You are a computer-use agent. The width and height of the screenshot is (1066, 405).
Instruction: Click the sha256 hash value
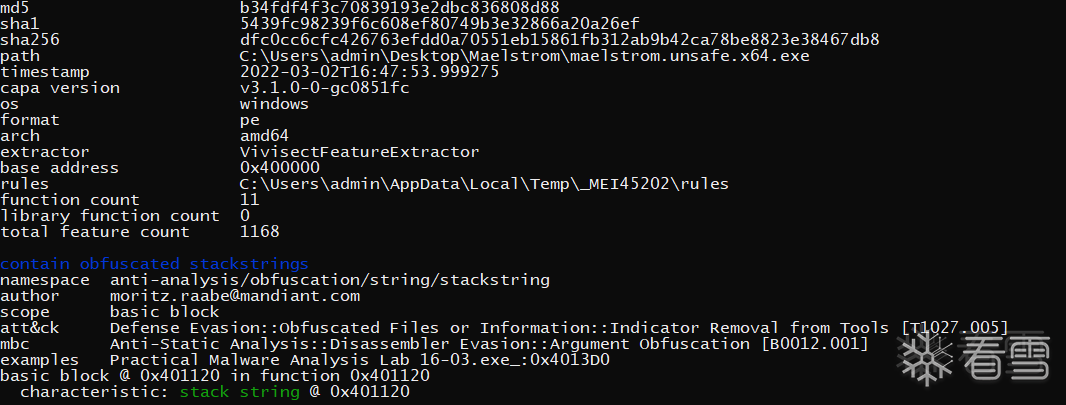coord(560,40)
